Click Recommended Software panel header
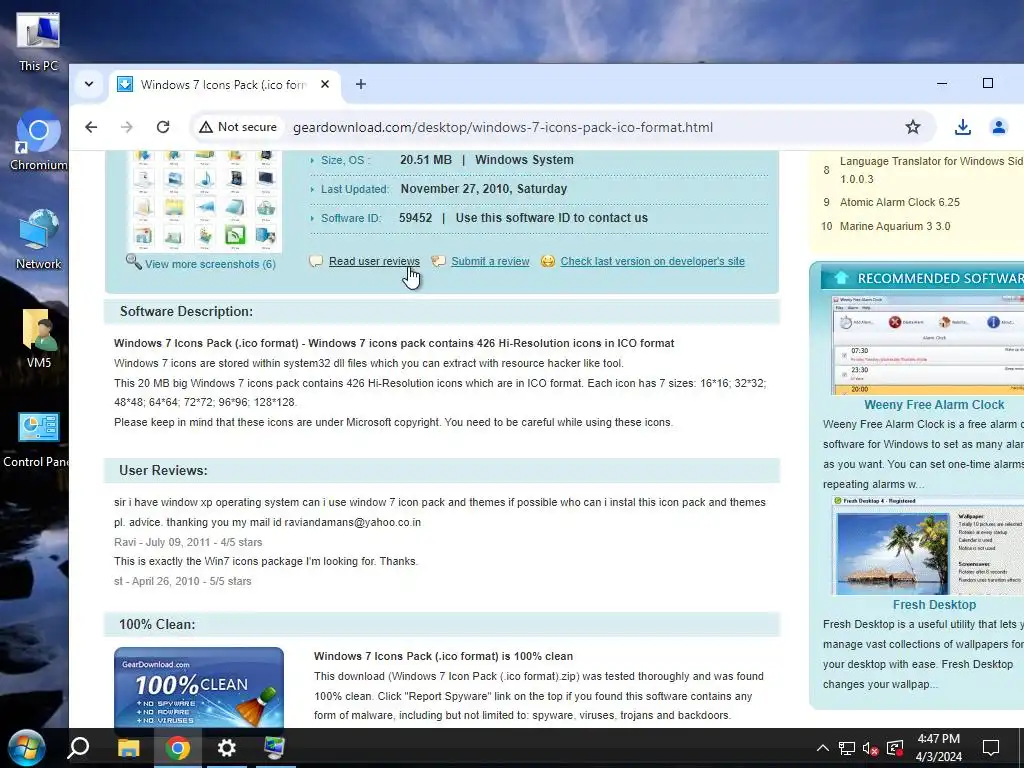 [x=922, y=278]
